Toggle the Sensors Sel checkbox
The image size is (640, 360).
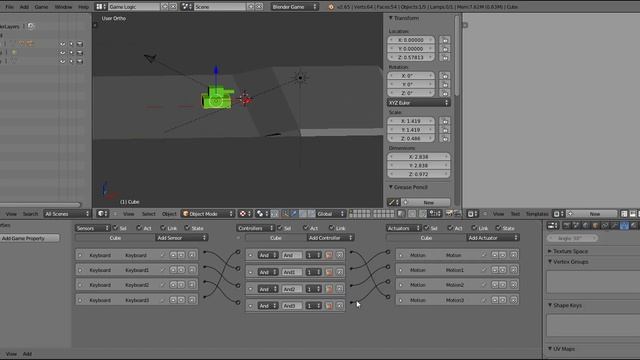click(116, 228)
